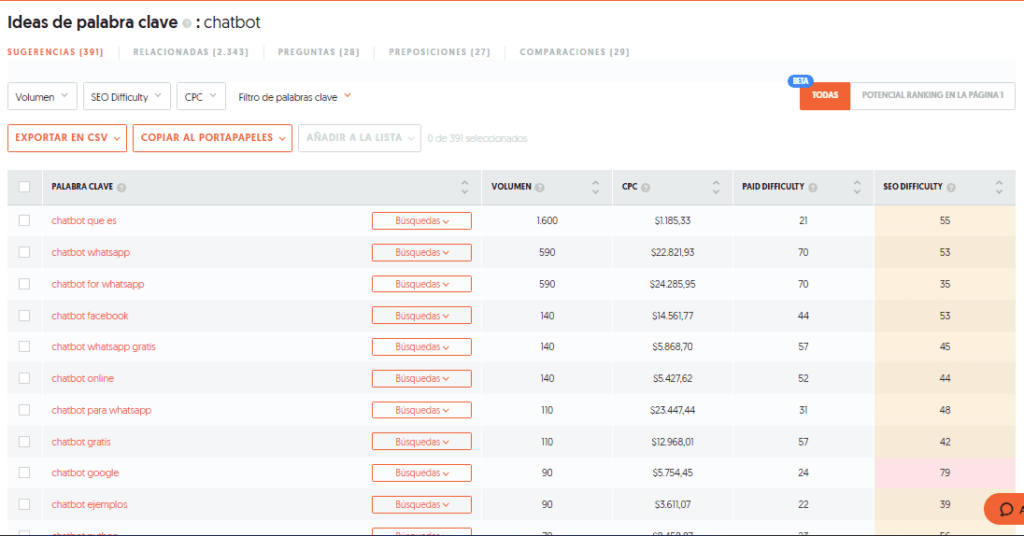Screen dimensions: 1024x536
Task: Sort table by PAID DIFFICULTY column arrows
Action: click(857, 187)
